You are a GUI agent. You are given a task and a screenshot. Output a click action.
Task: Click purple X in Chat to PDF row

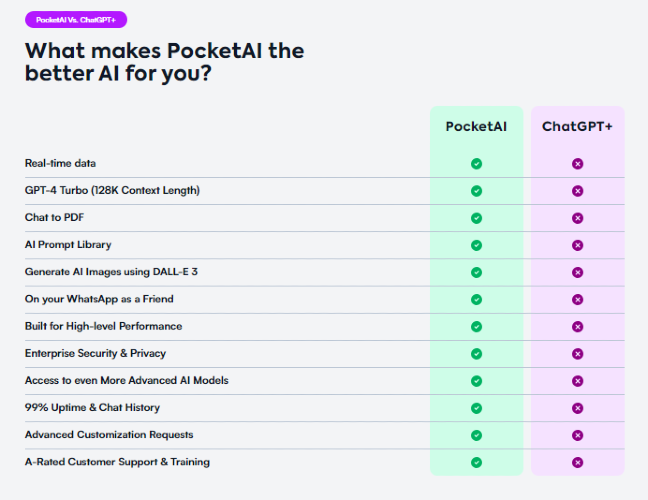pos(577,218)
